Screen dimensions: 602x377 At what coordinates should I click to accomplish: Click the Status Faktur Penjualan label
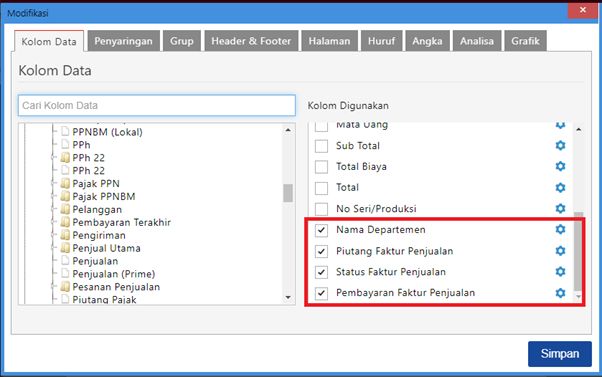(391, 272)
